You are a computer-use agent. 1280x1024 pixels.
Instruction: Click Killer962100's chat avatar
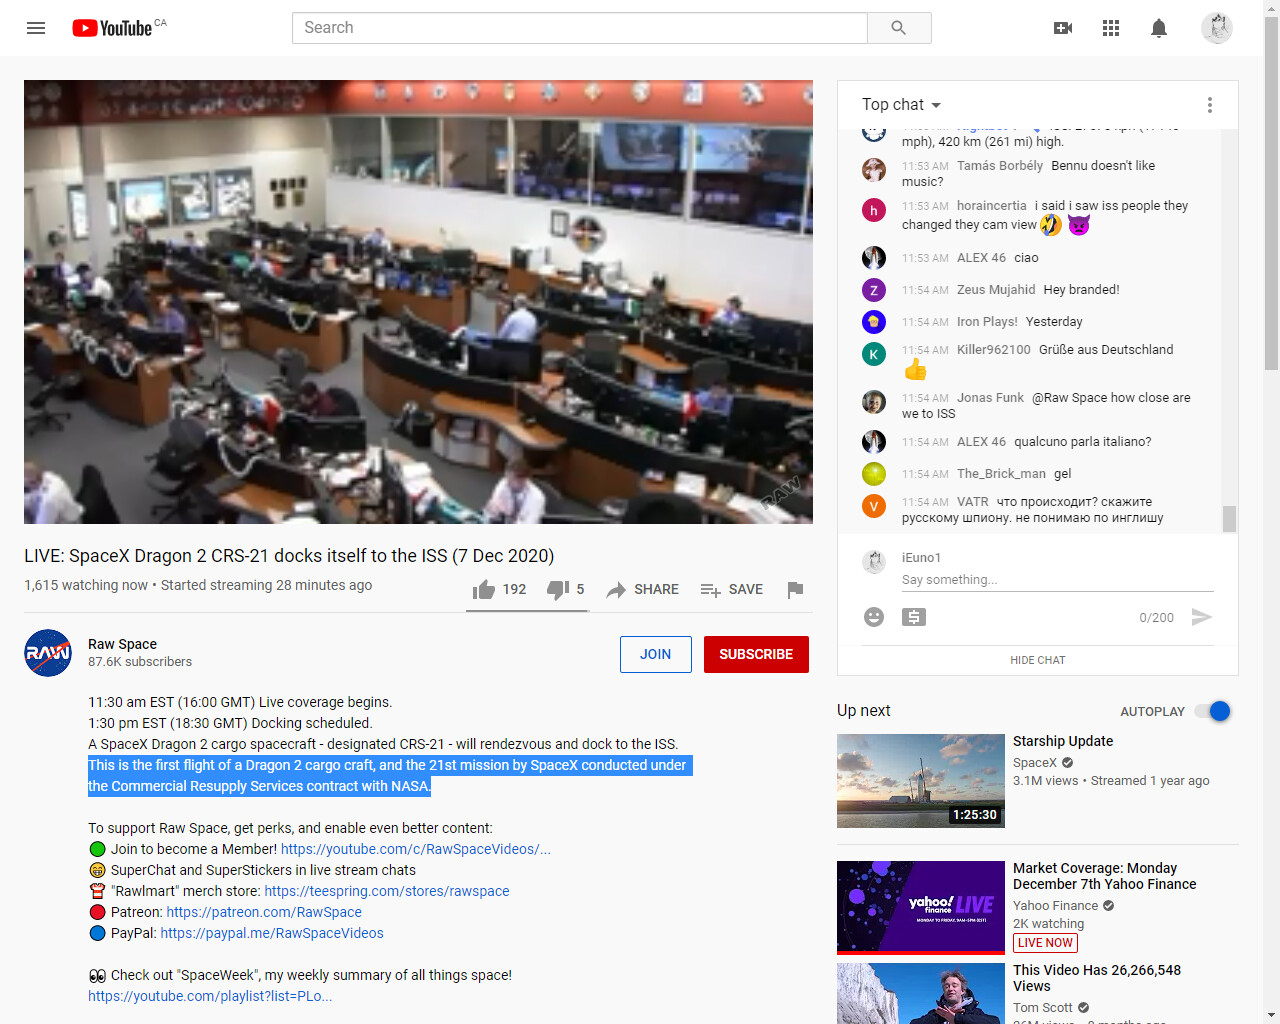874,354
